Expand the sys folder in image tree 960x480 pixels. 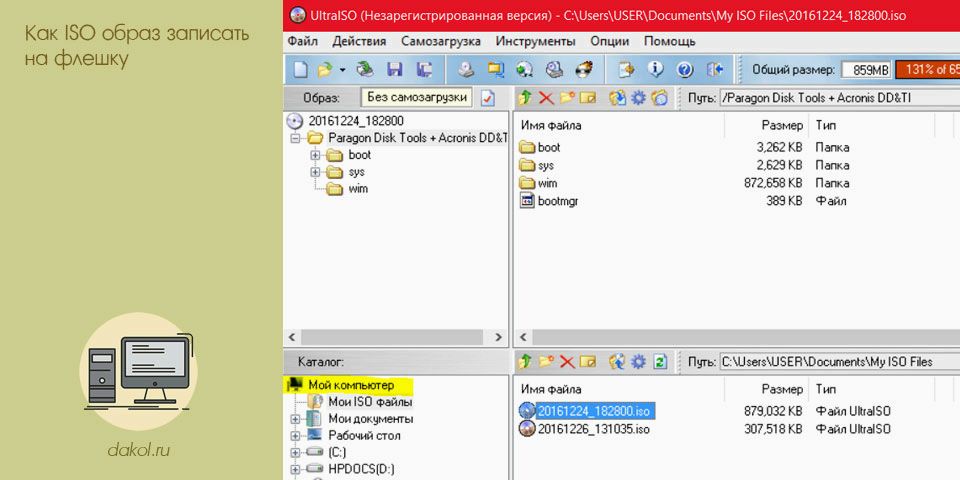(x=315, y=173)
